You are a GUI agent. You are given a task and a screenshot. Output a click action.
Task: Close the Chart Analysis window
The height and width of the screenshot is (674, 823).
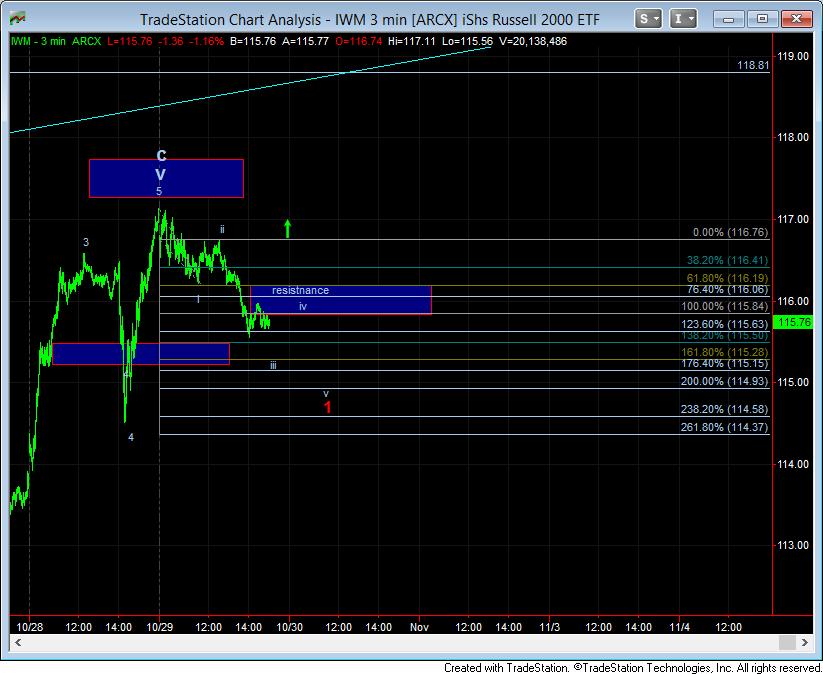click(796, 19)
